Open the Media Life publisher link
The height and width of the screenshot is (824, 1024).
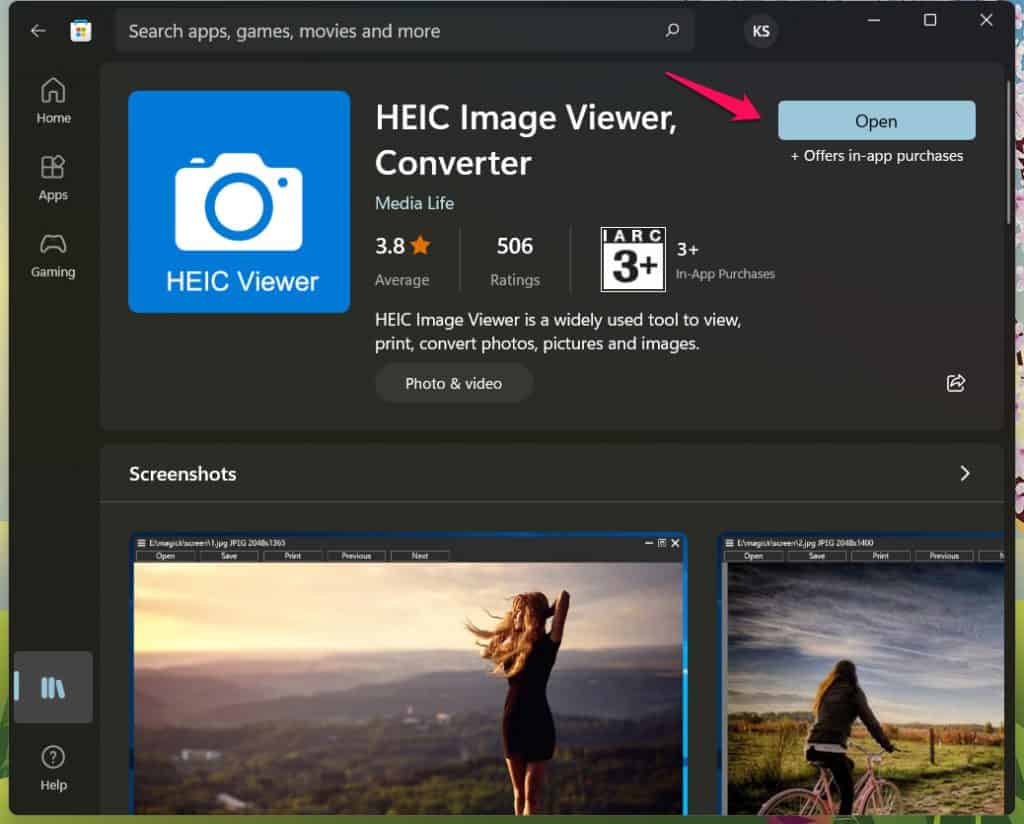(414, 203)
